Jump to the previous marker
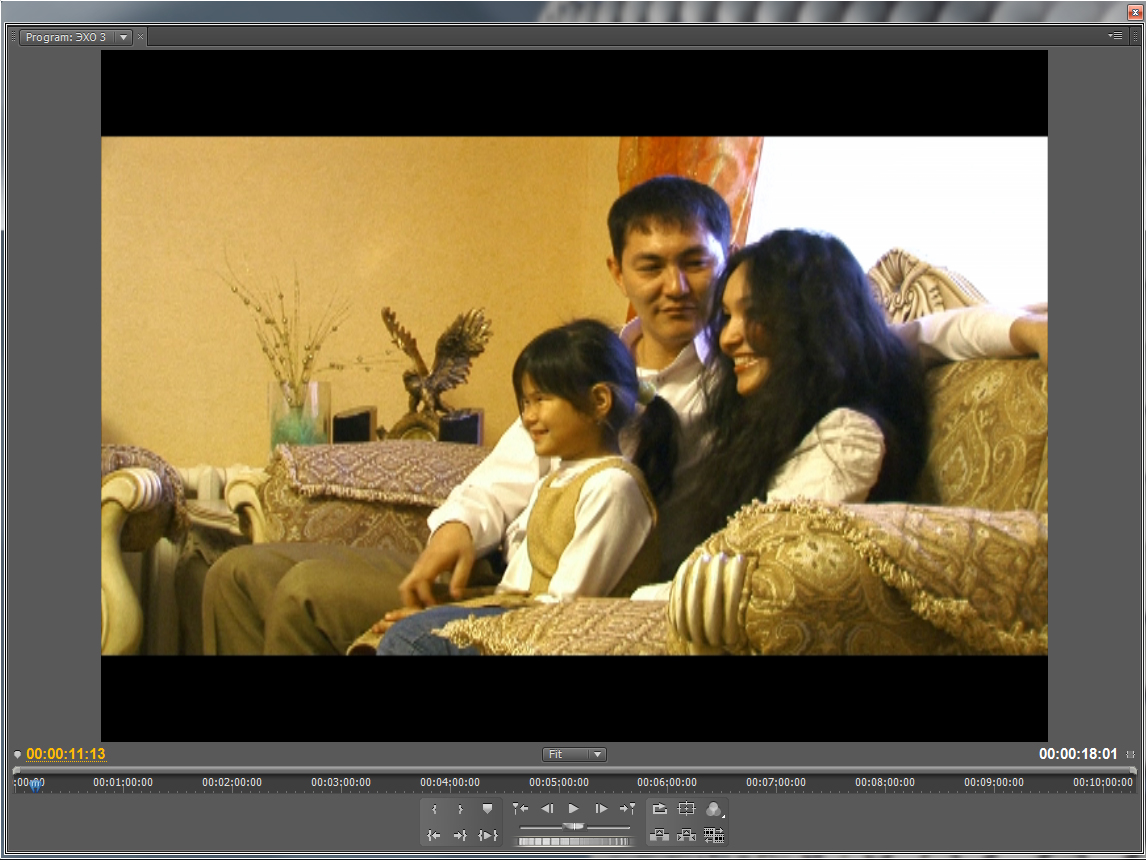The height and width of the screenshot is (860, 1146). 520,809
